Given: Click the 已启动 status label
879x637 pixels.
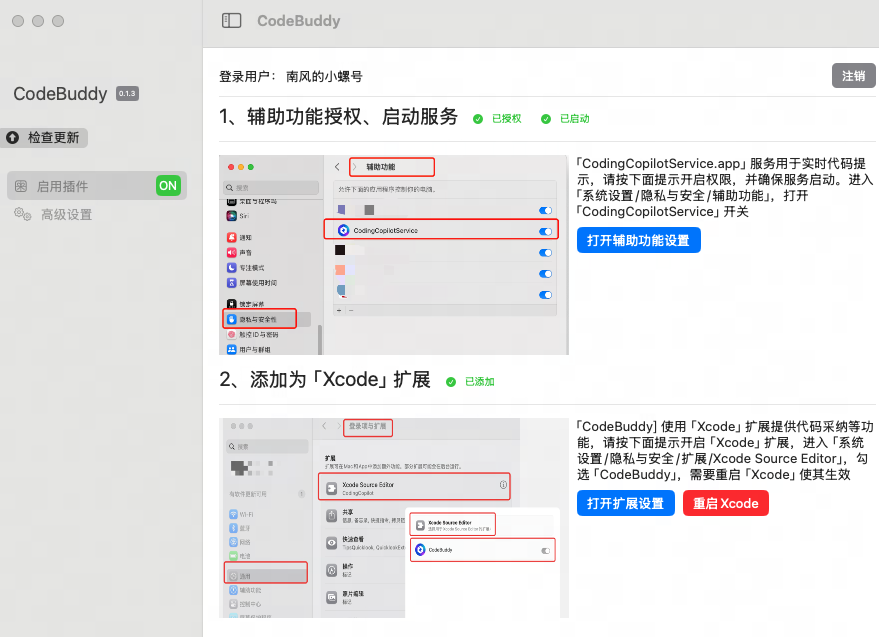Looking at the screenshot, I should point(575,119).
